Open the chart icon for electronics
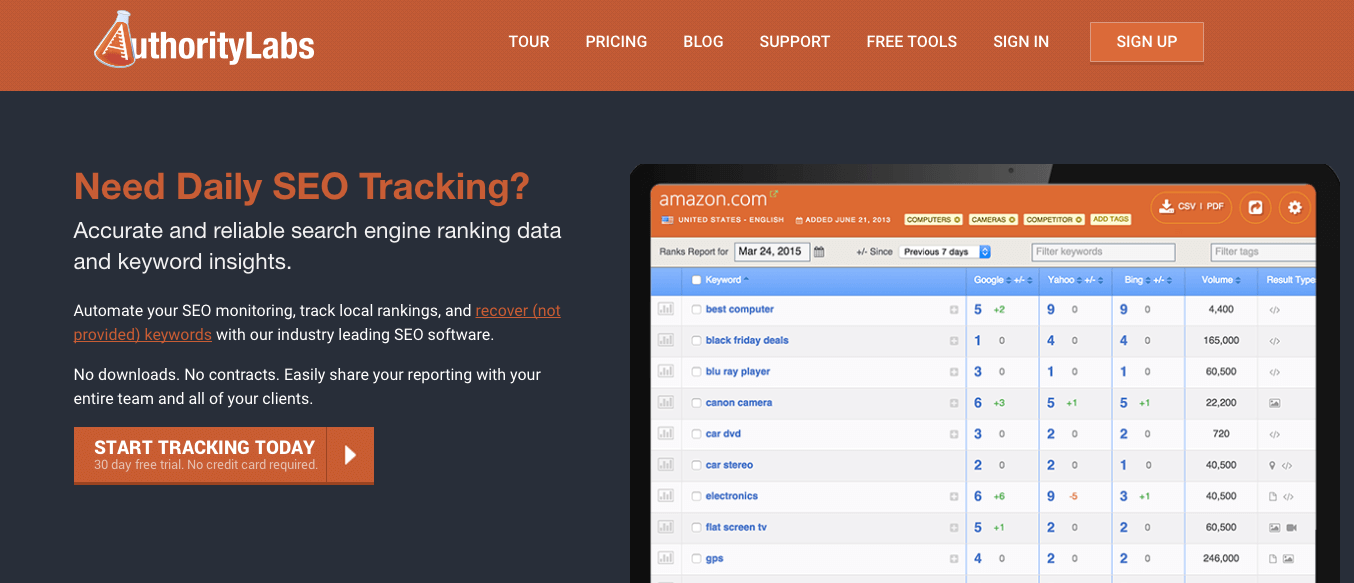The height and width of the screenshot is (583, 1354). tap(665, 496)
